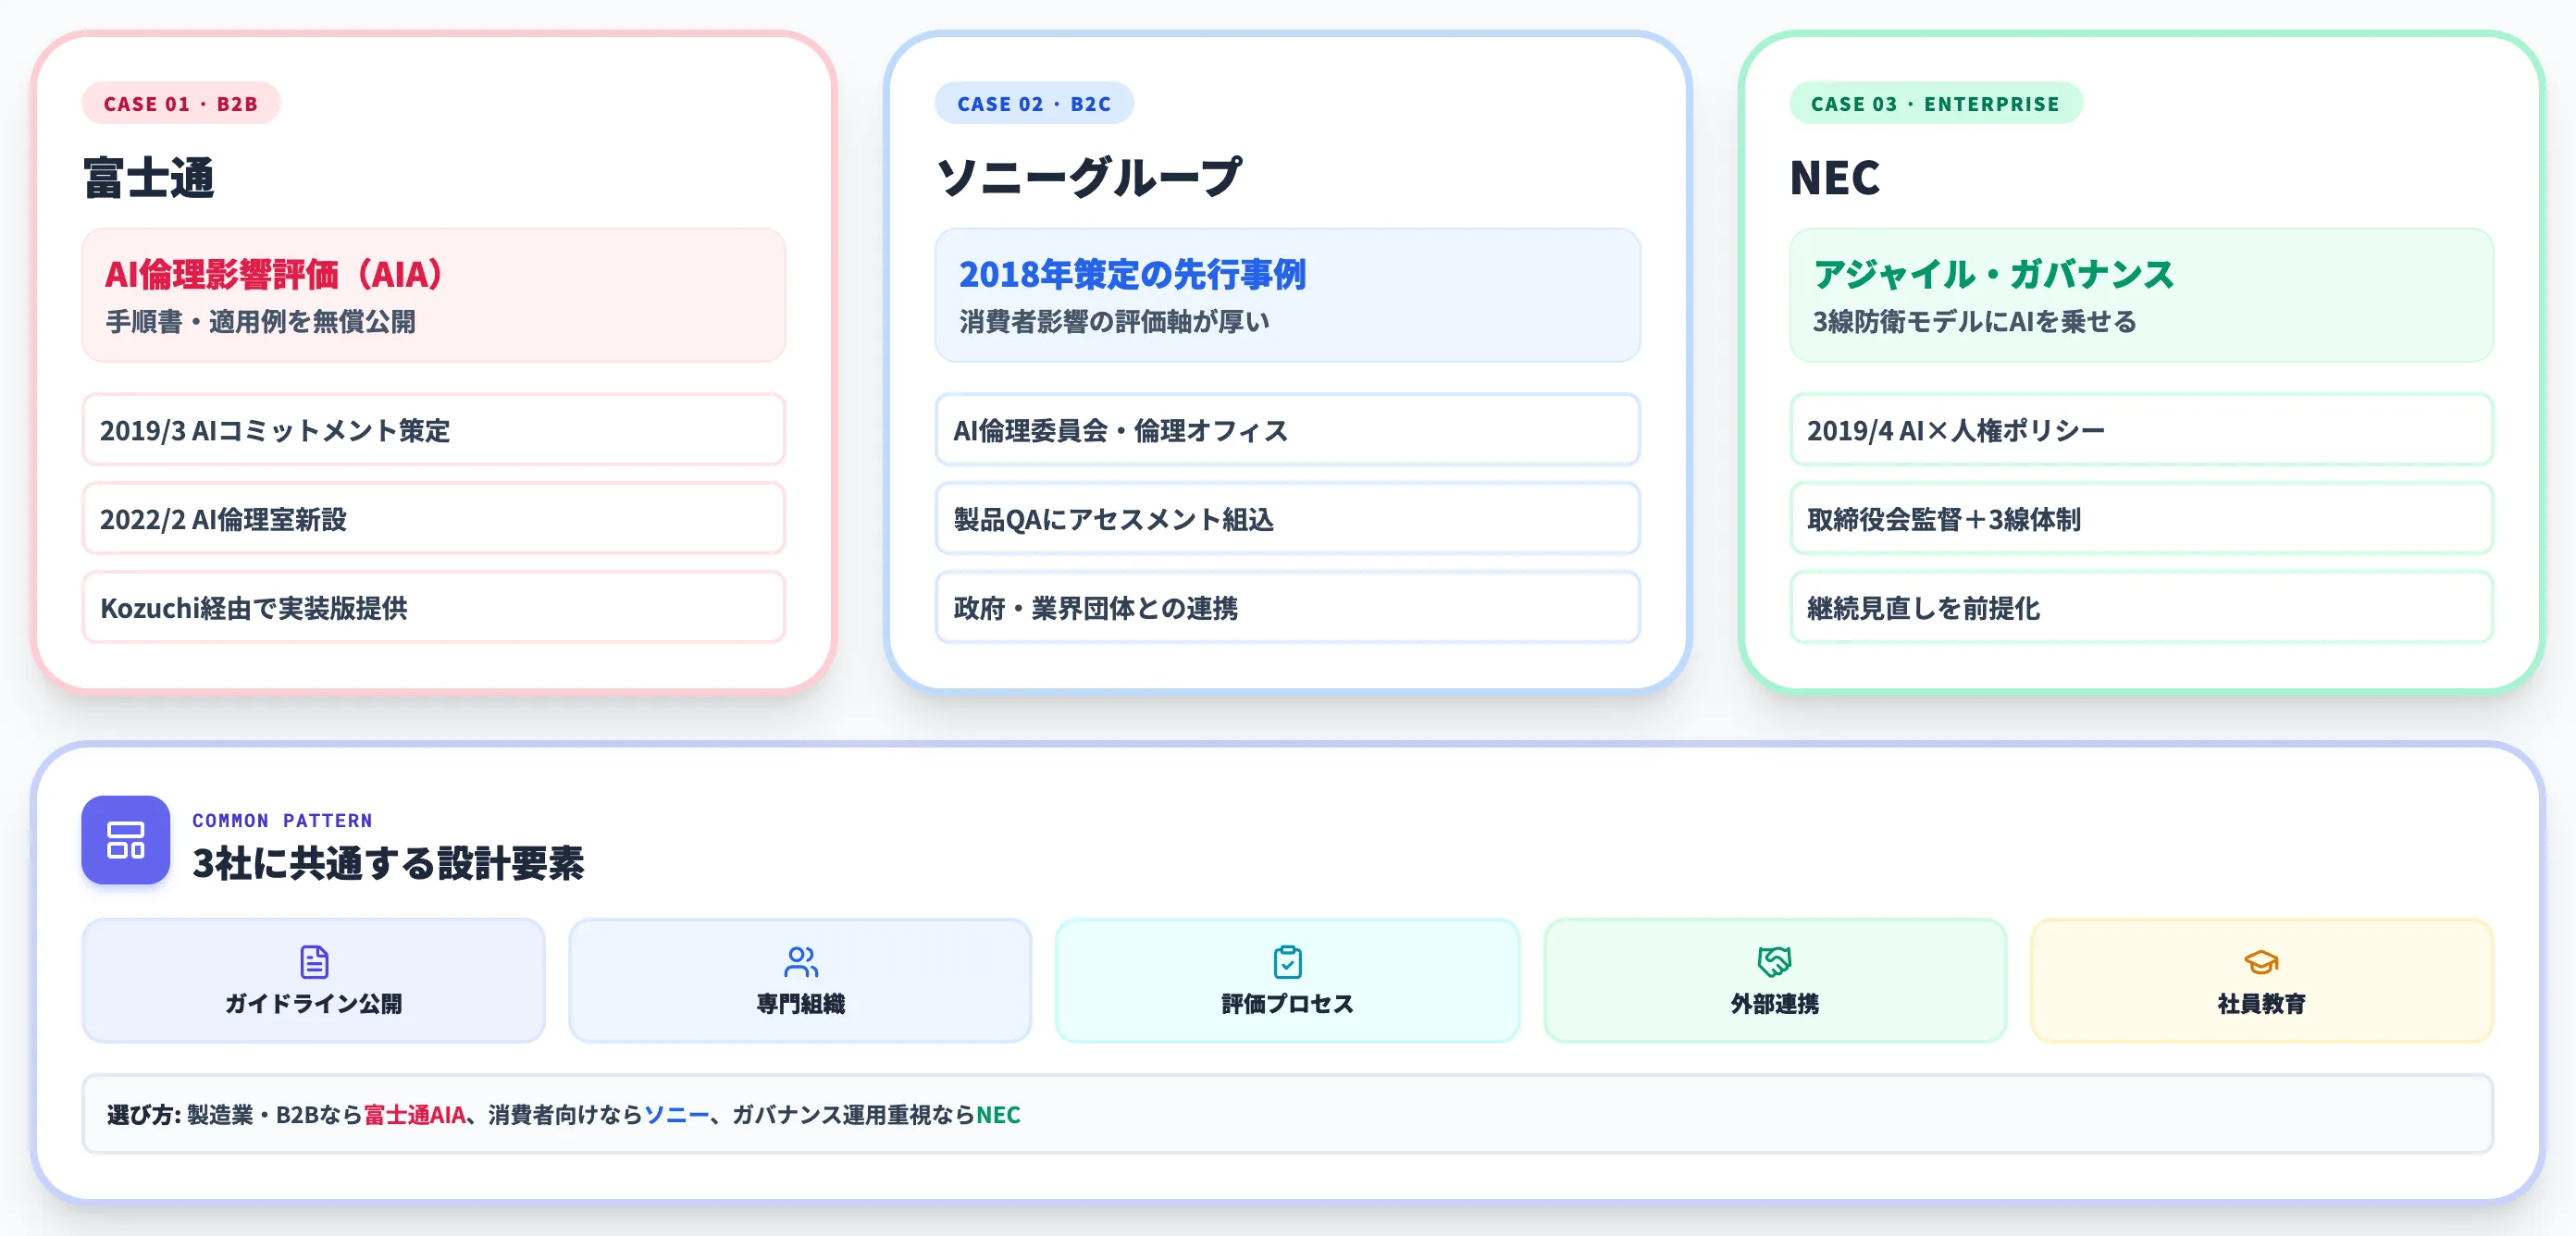This screenshot has height=1236, width=2576.
Task: Click the handshake icon above 外部連携
Action: [1774, 961]
